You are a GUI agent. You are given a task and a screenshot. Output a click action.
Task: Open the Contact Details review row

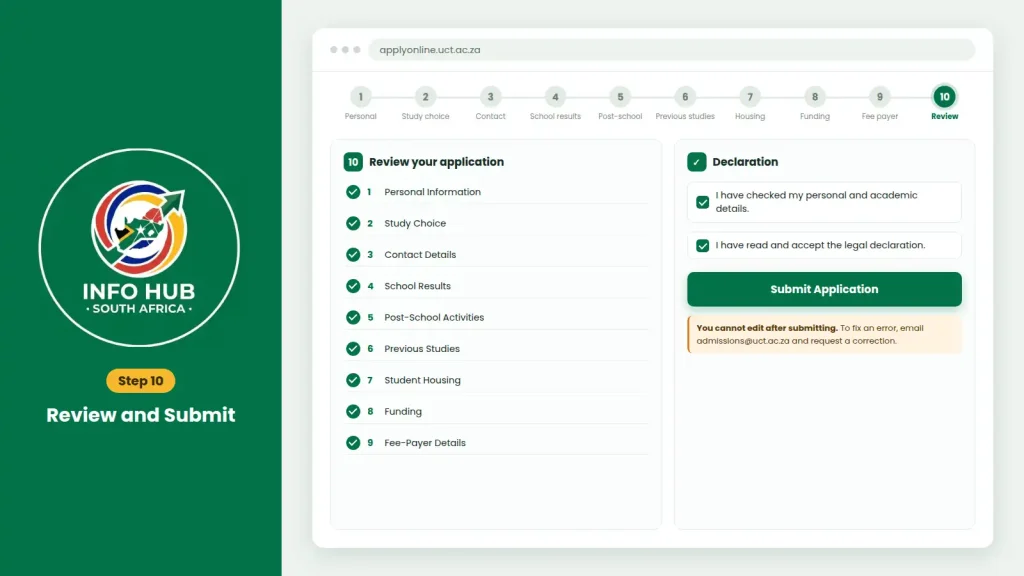click(x=496, y=255)
